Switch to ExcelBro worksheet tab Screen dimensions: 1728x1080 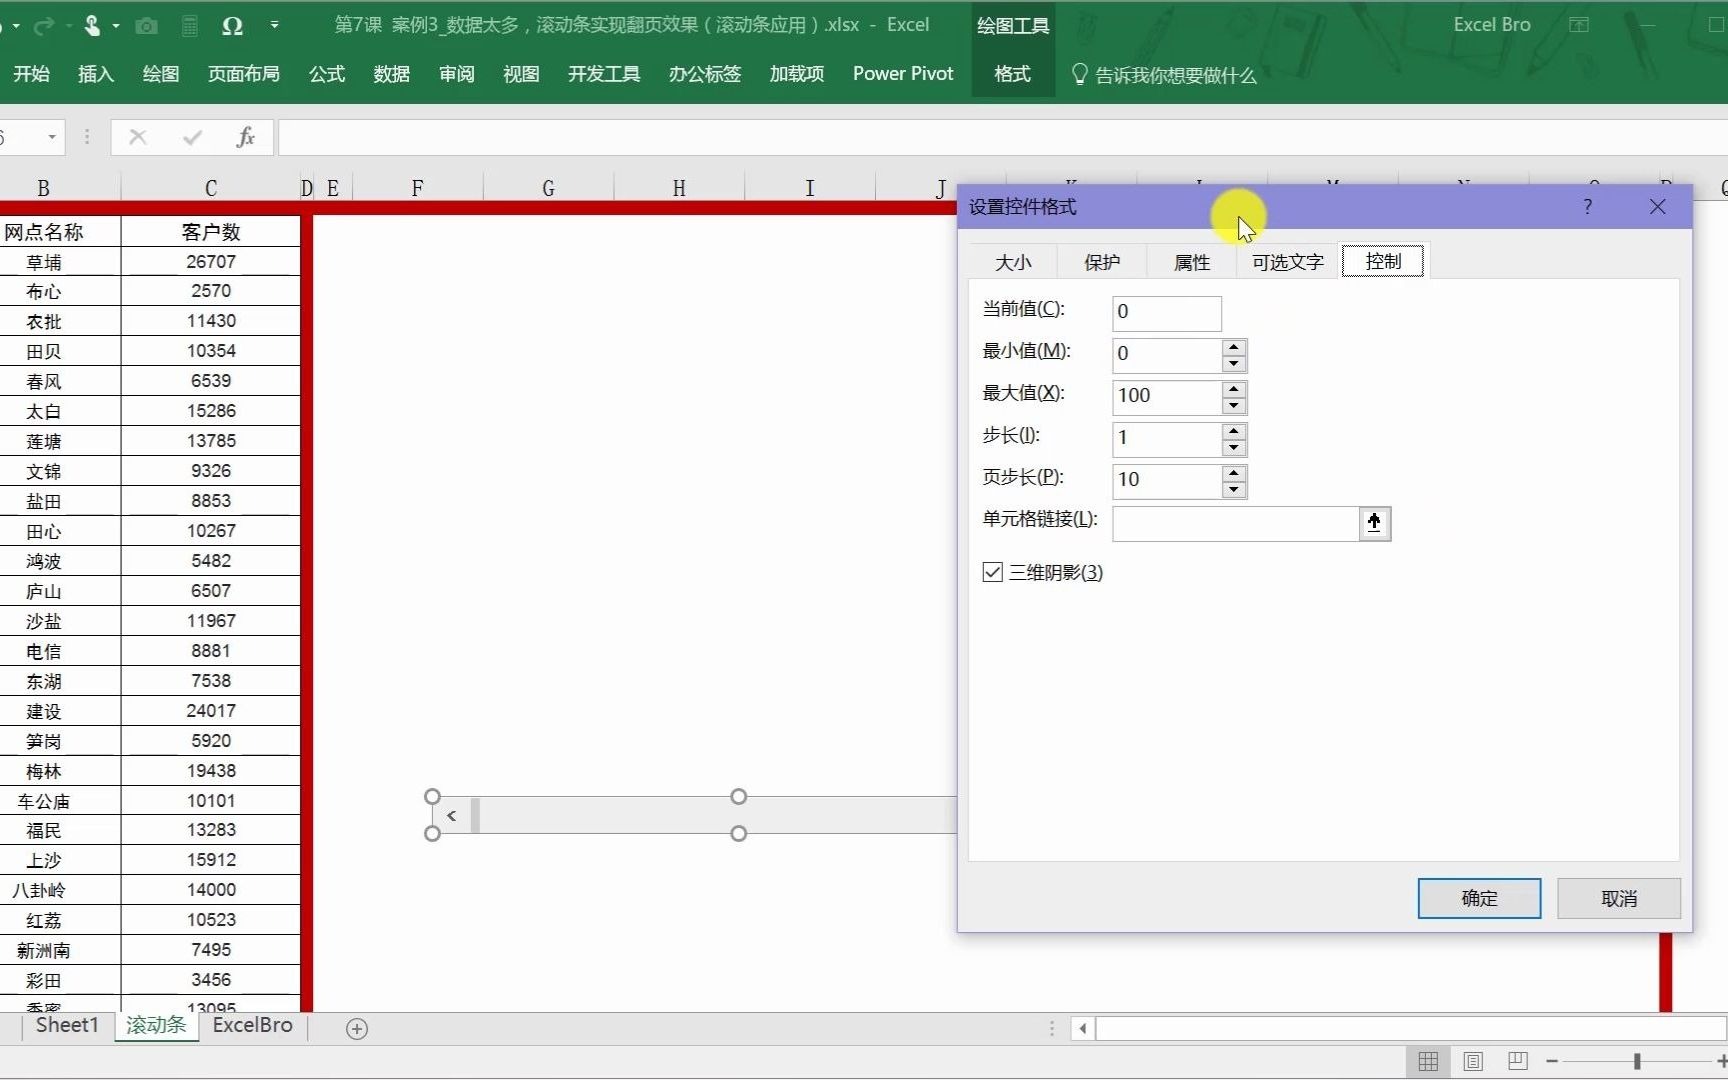pyautogui.click(x=252, y=1026)
